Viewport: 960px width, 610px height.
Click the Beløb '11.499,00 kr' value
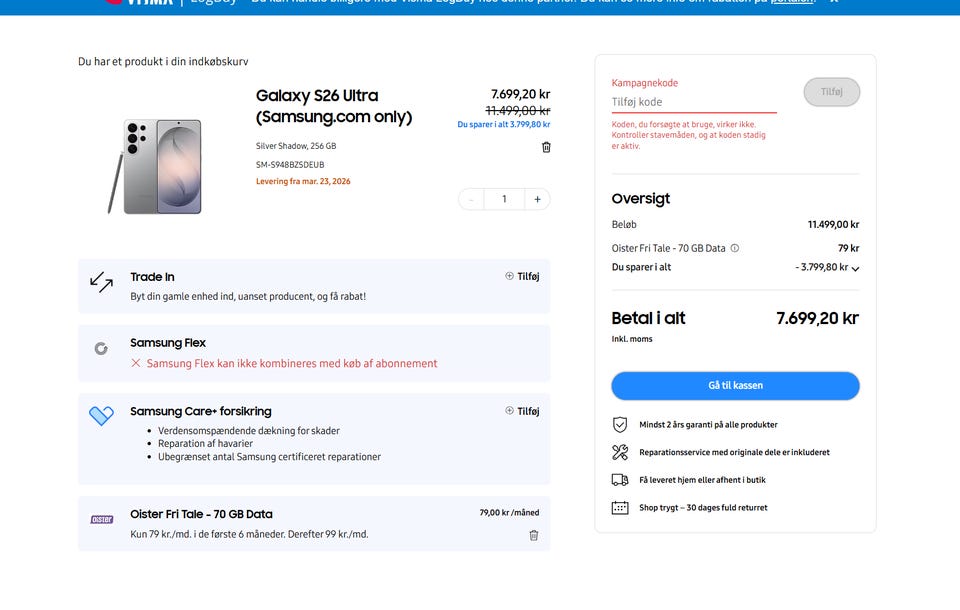[x=833, y=225]
